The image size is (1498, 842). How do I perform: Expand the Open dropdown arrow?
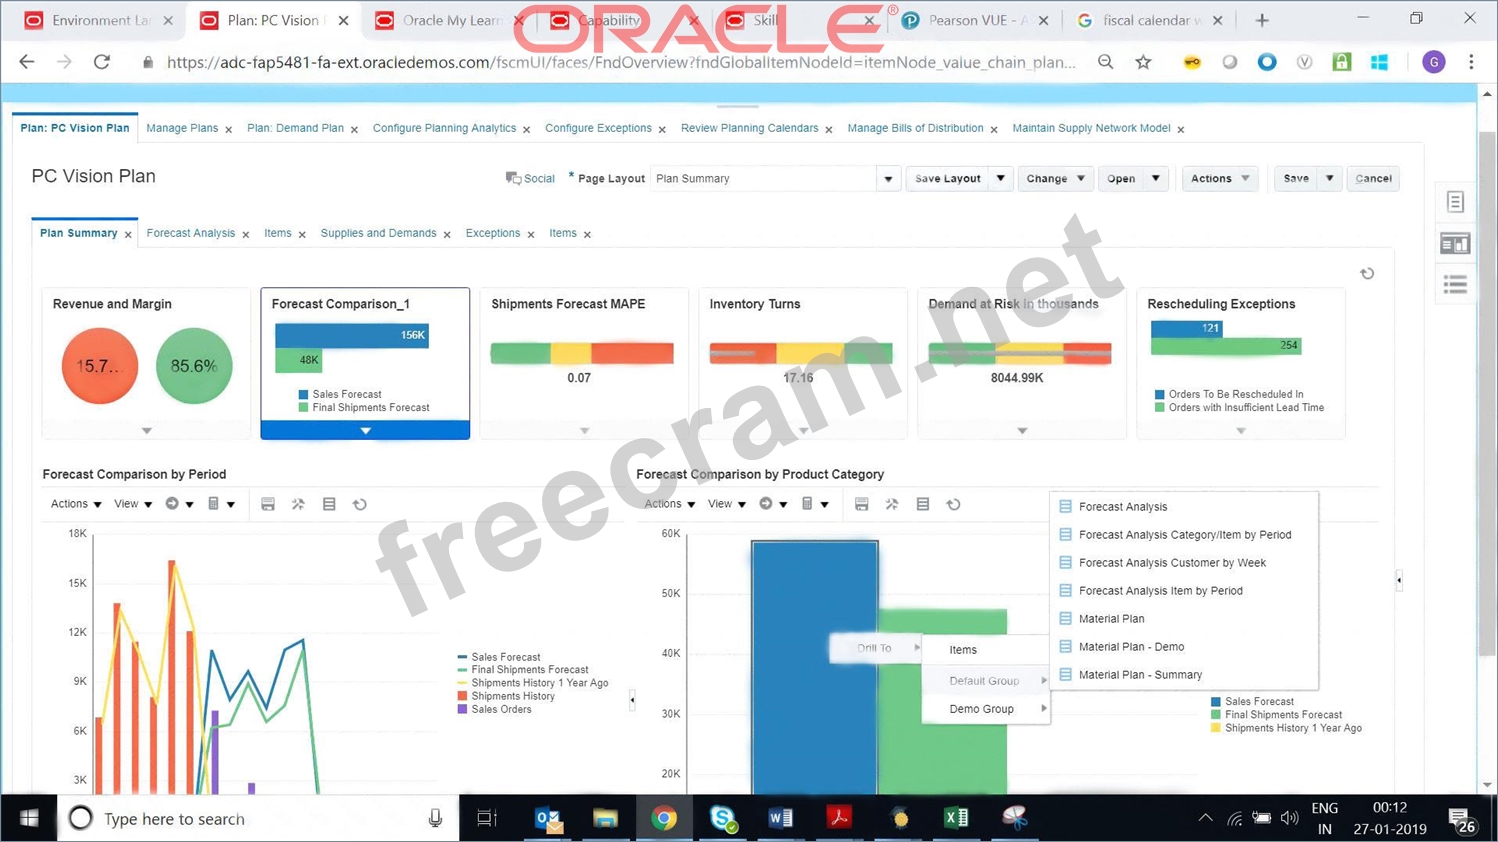[x=1155, y=178]
